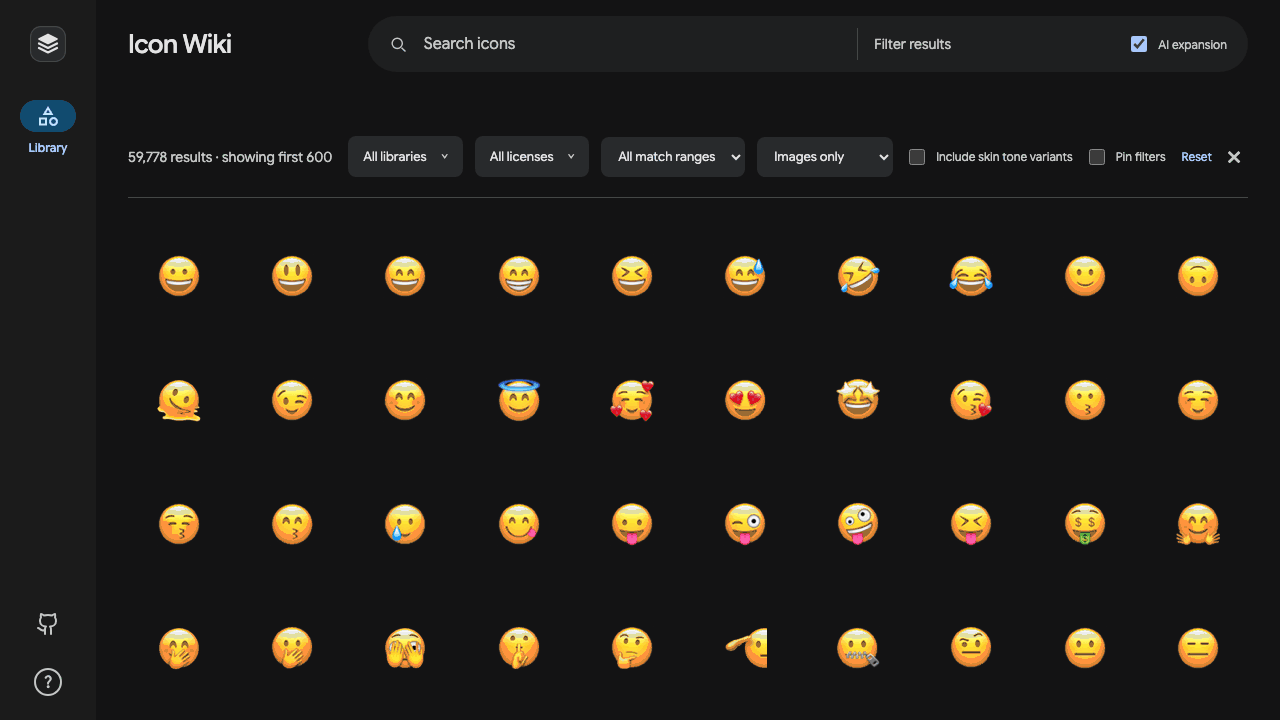
Task: Close the filter bar with X
Action: click(1234, 157)
